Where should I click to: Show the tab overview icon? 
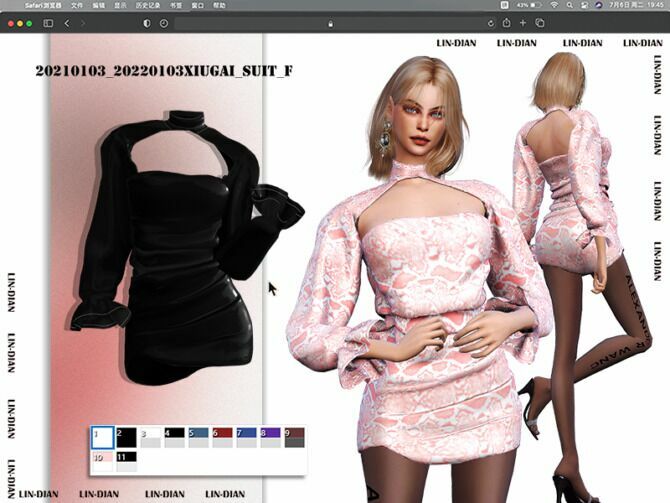(540, 23)
